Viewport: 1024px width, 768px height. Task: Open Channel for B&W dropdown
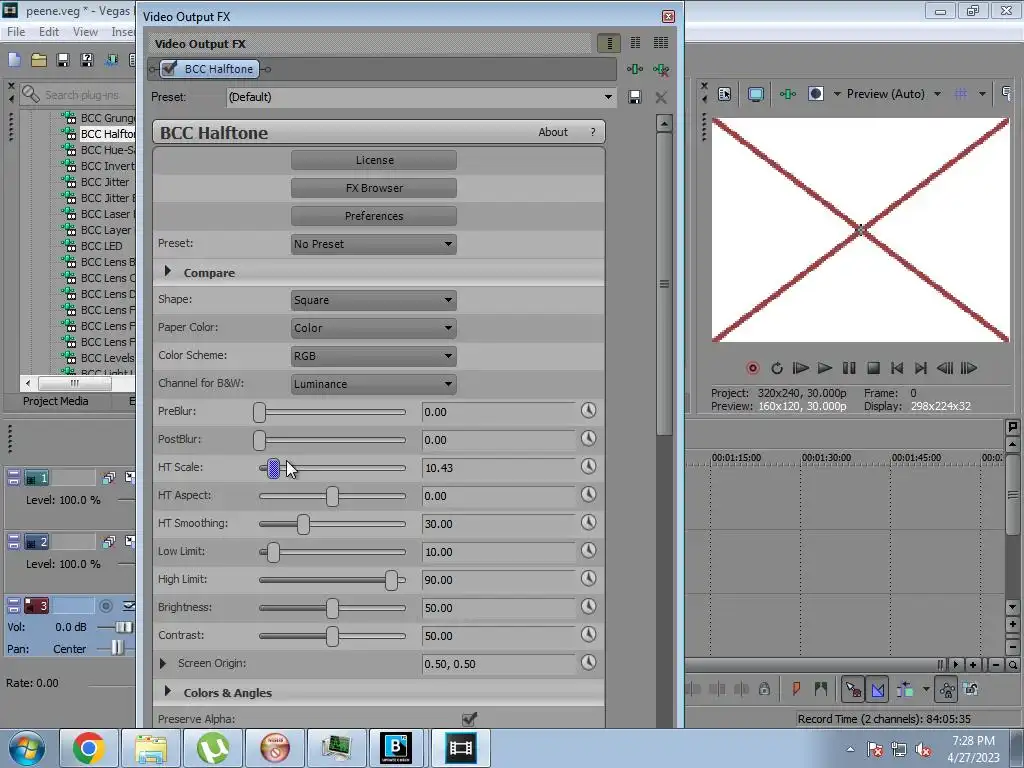(x=374, y=385)
